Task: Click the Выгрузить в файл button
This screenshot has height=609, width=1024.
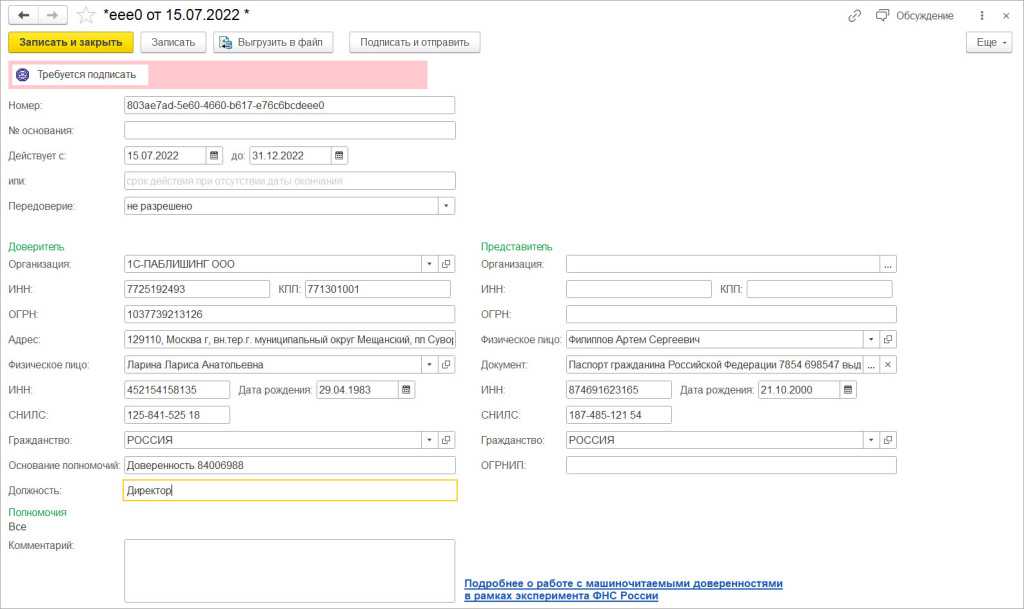Action: [274, 42]
